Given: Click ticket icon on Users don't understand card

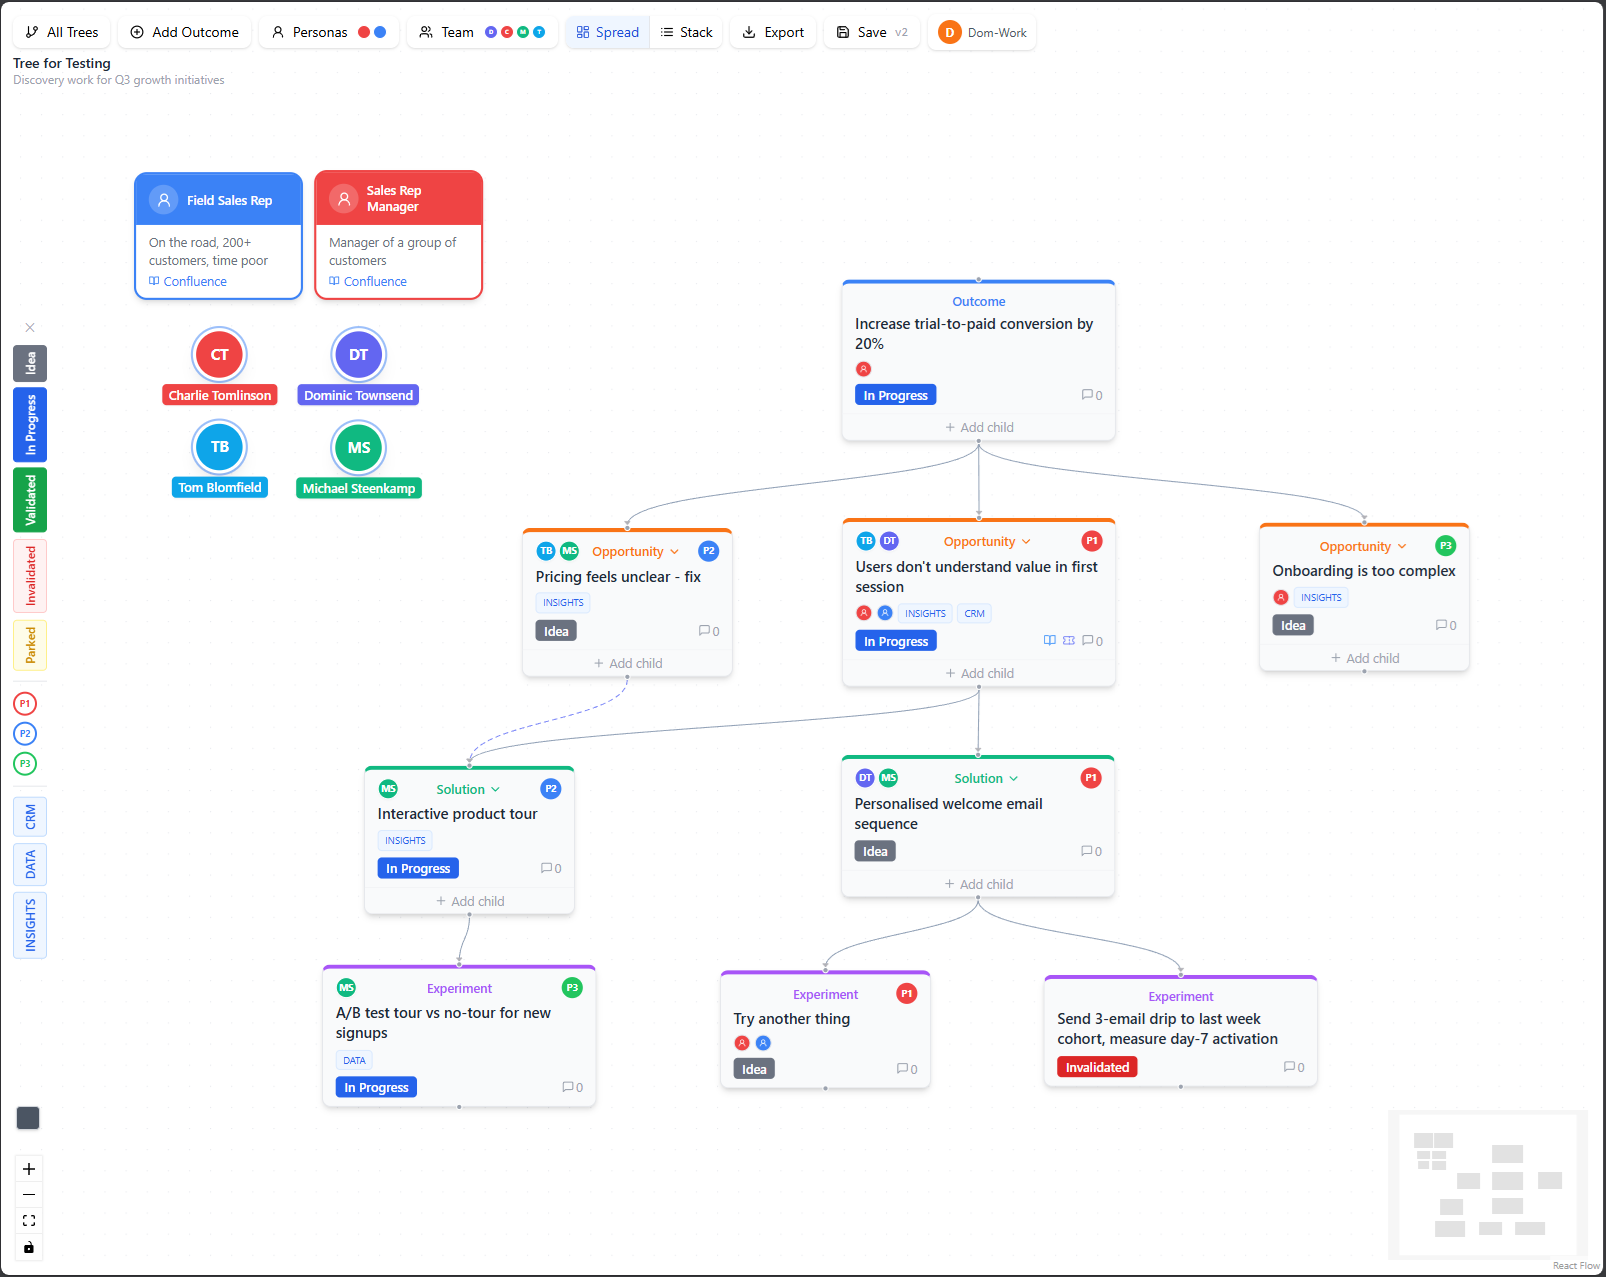Looking at the screenshot, I should click(1069, 640).
